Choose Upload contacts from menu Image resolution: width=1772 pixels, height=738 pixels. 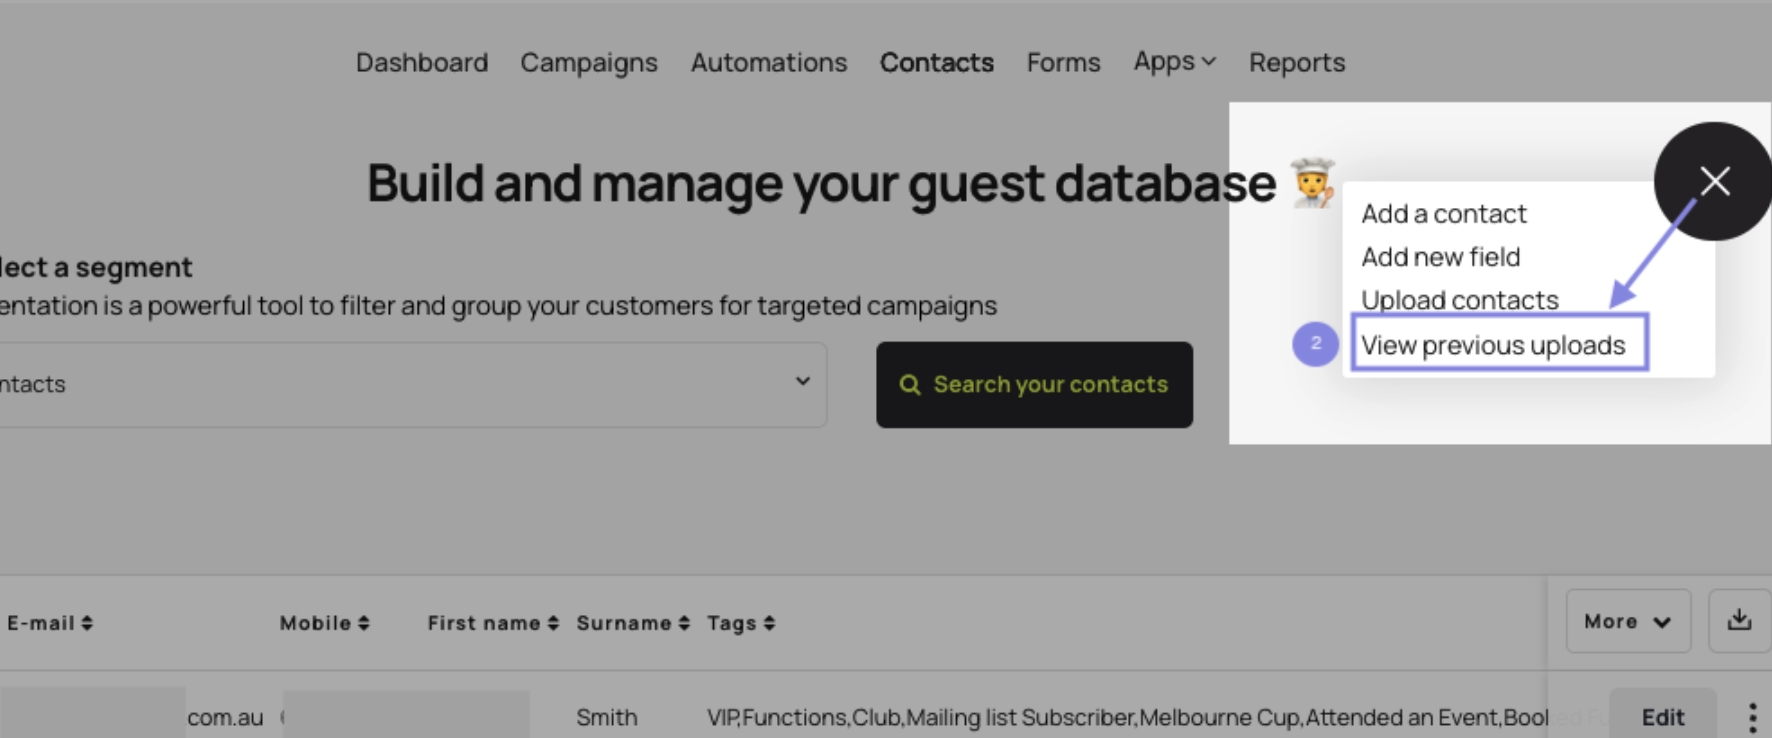[x=1460, y=300]
